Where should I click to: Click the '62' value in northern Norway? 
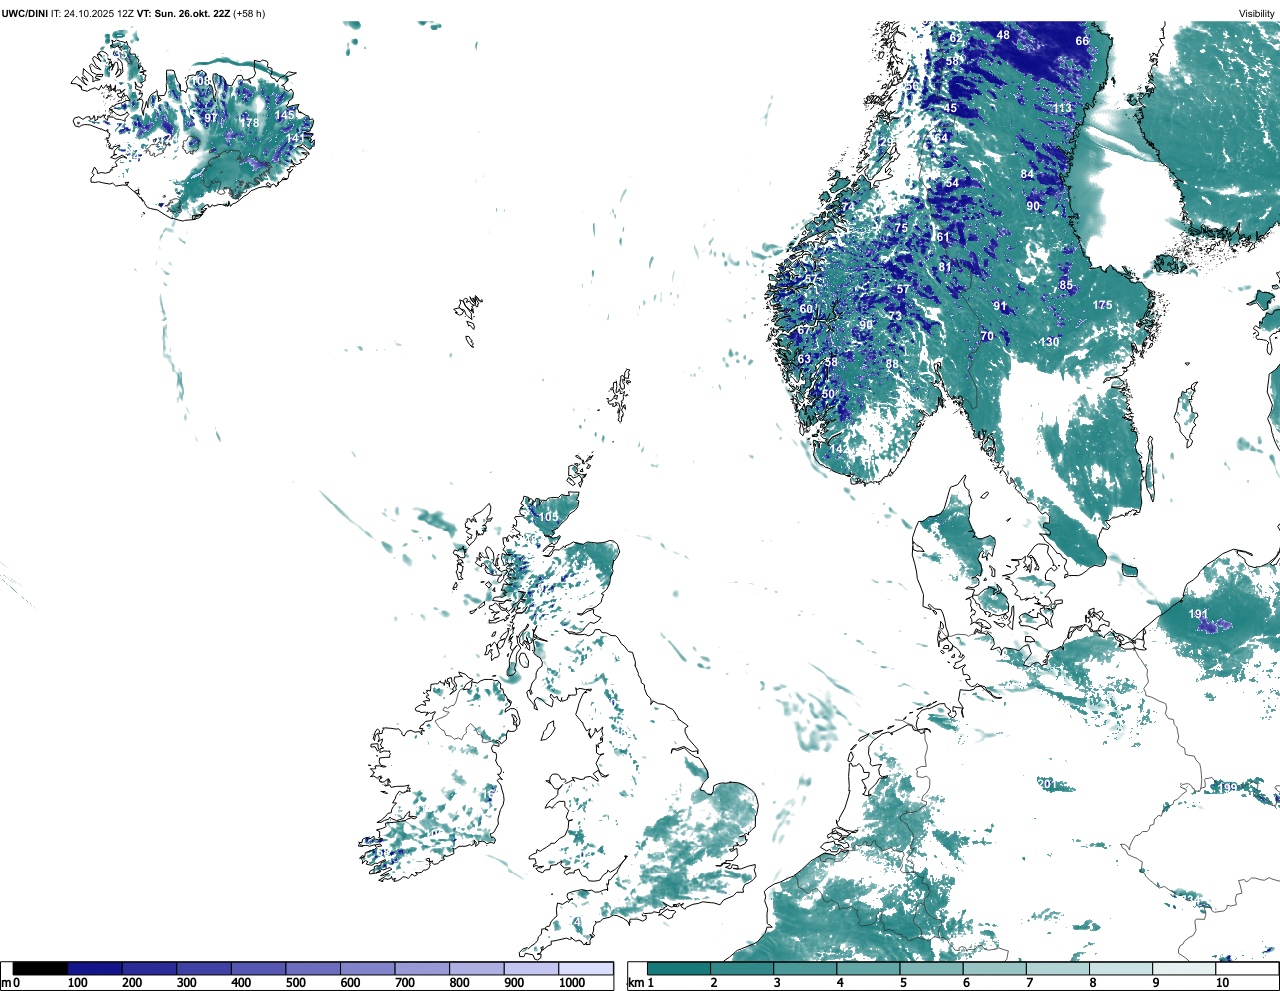tap(955, 39)
